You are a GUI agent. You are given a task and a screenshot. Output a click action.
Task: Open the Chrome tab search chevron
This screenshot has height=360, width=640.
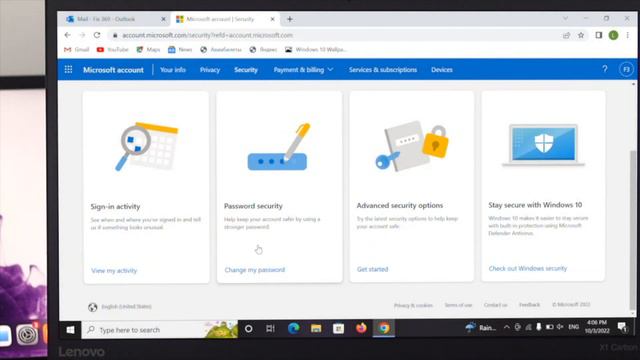coord(565,18)
